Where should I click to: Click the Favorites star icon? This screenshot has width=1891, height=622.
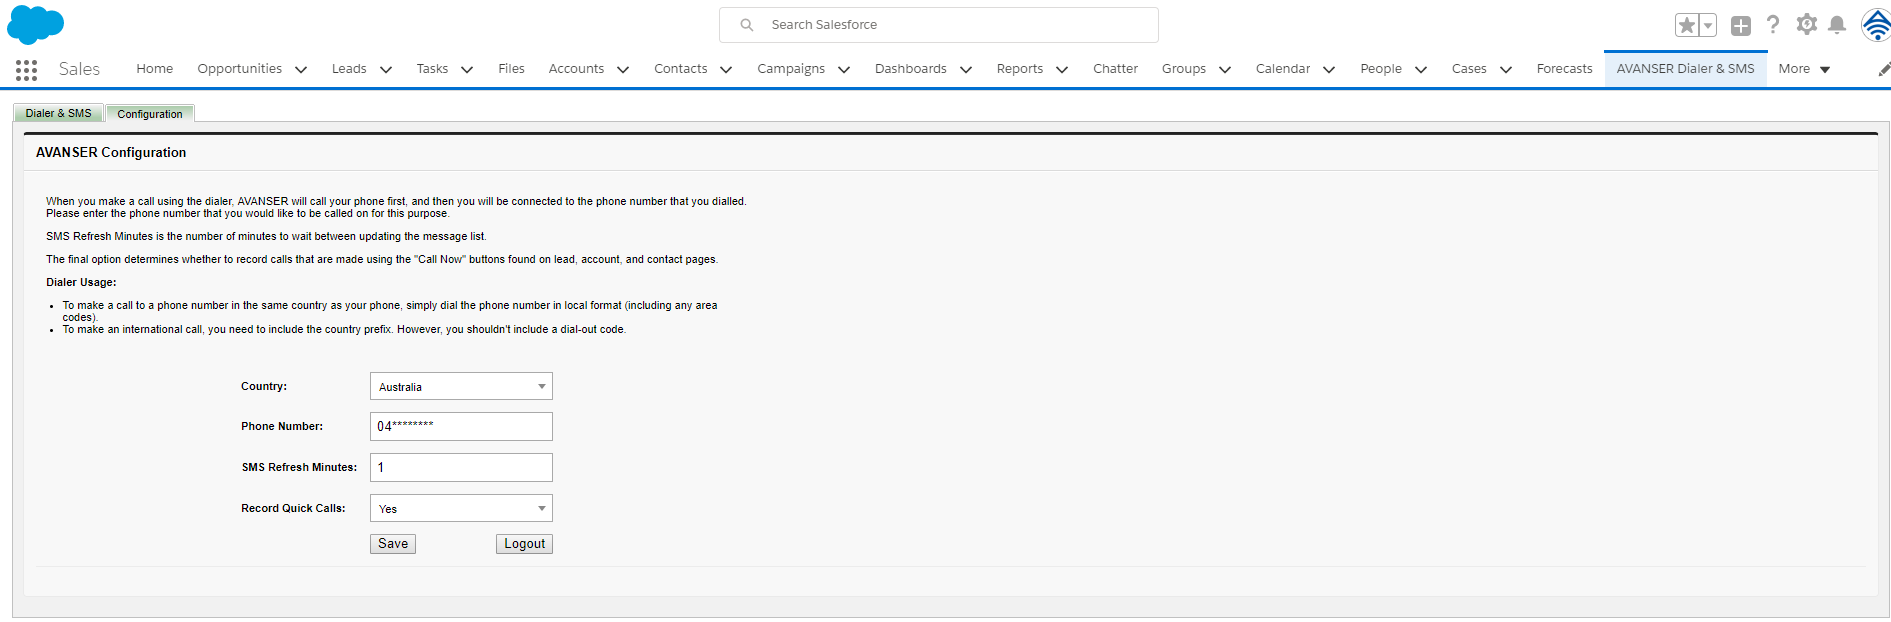1687,25
